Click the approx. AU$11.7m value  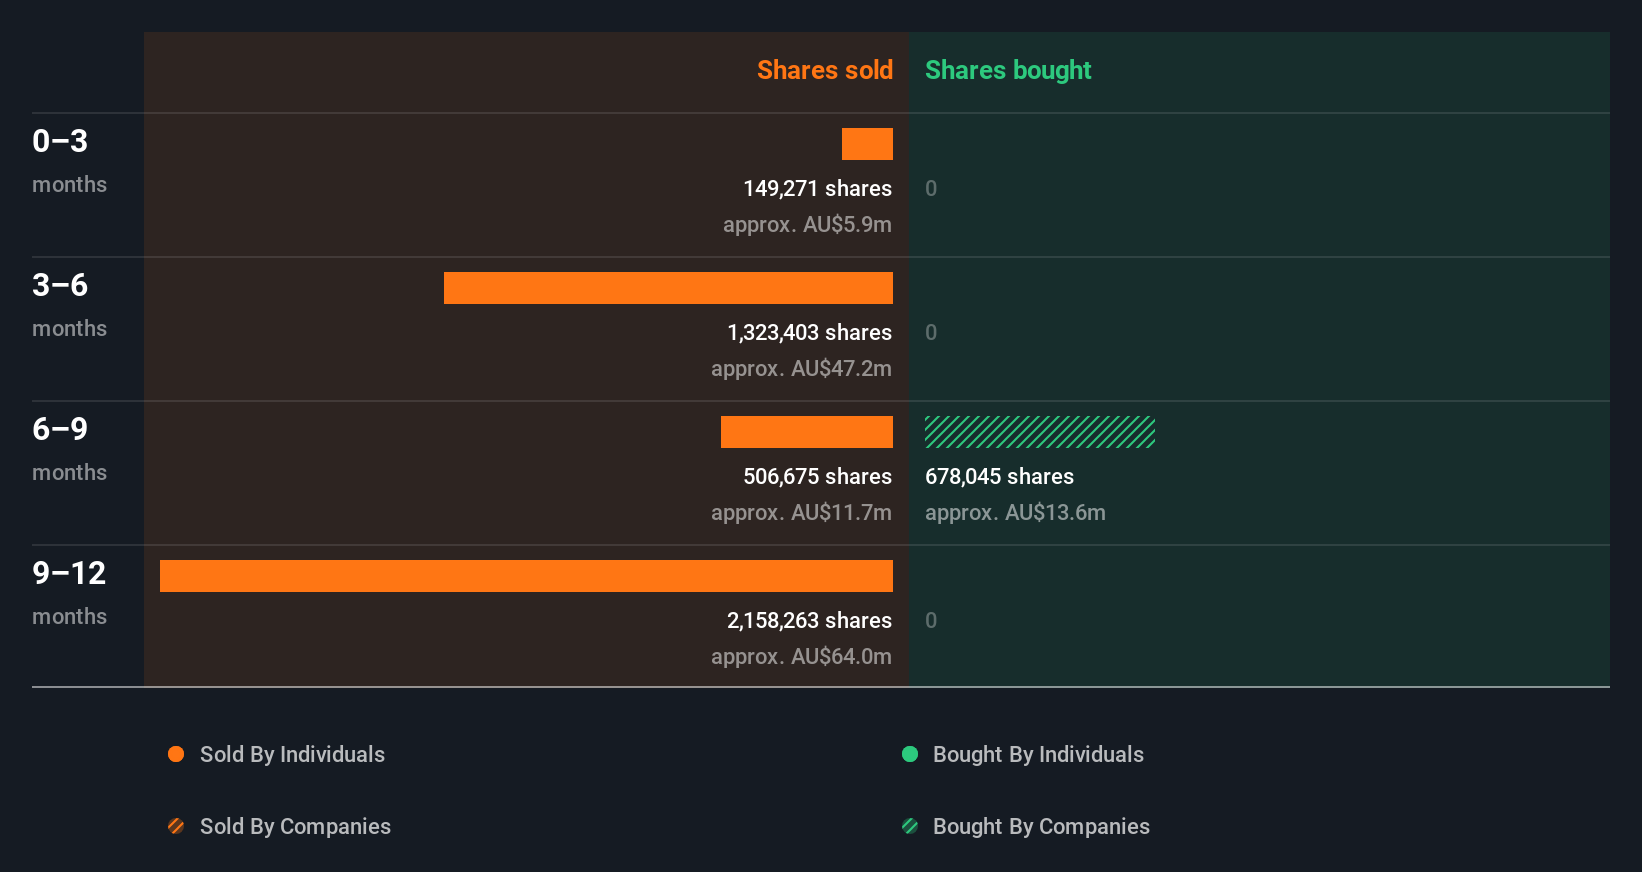coord(801,512)
